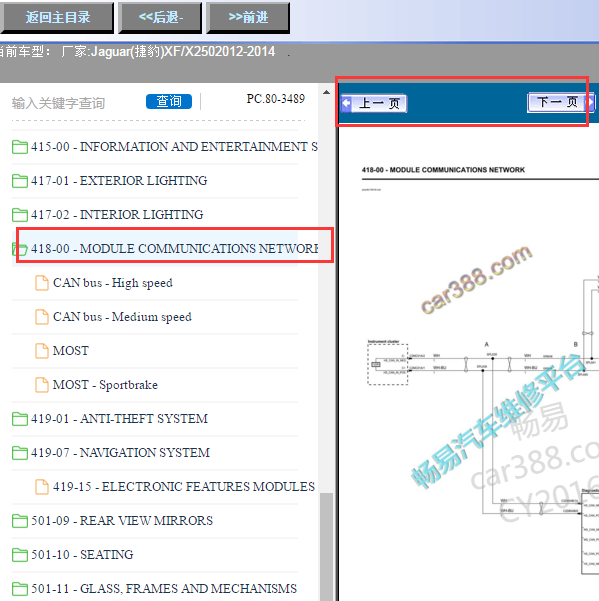Screen dimensions: 599x601
Task: Click document icon of CAN bus - Medium speed
Action: tap(42, 317)
